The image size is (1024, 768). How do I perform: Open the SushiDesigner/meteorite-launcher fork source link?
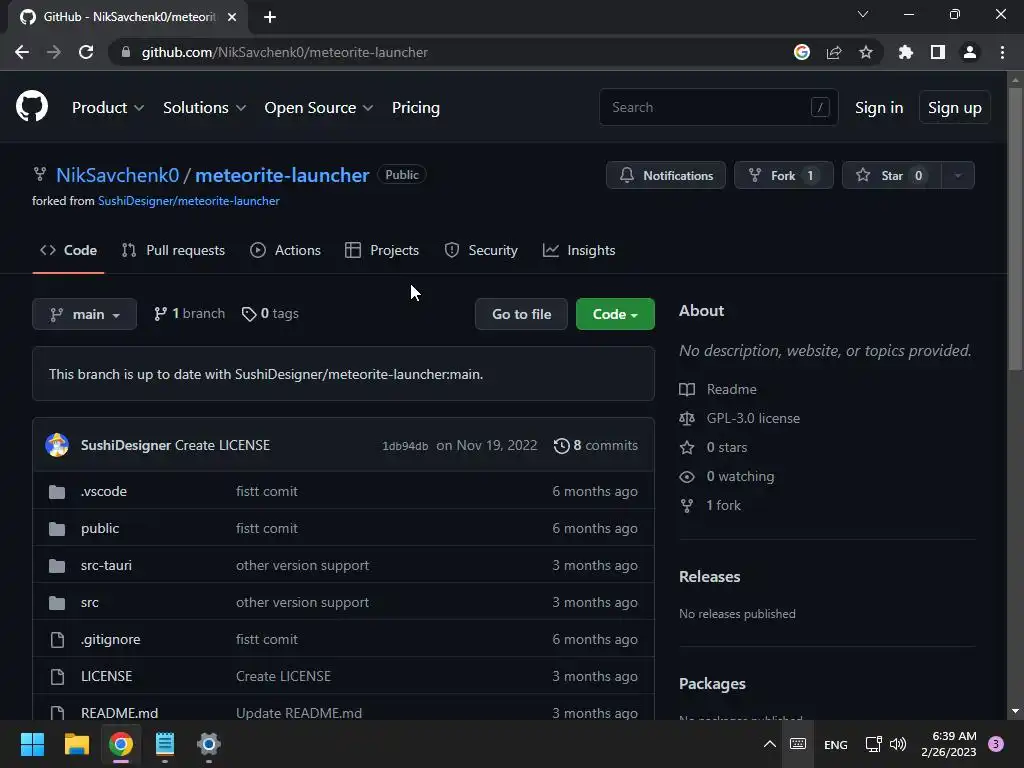click(189, 201)
